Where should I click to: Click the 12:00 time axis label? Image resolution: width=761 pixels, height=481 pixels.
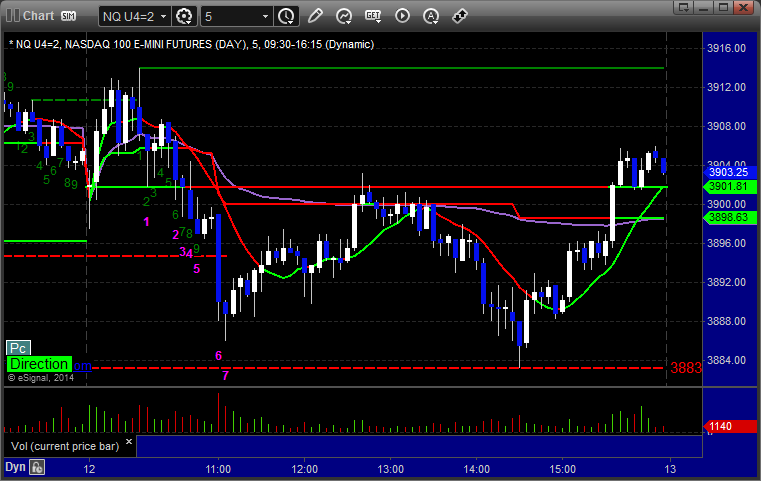[304, 469]
